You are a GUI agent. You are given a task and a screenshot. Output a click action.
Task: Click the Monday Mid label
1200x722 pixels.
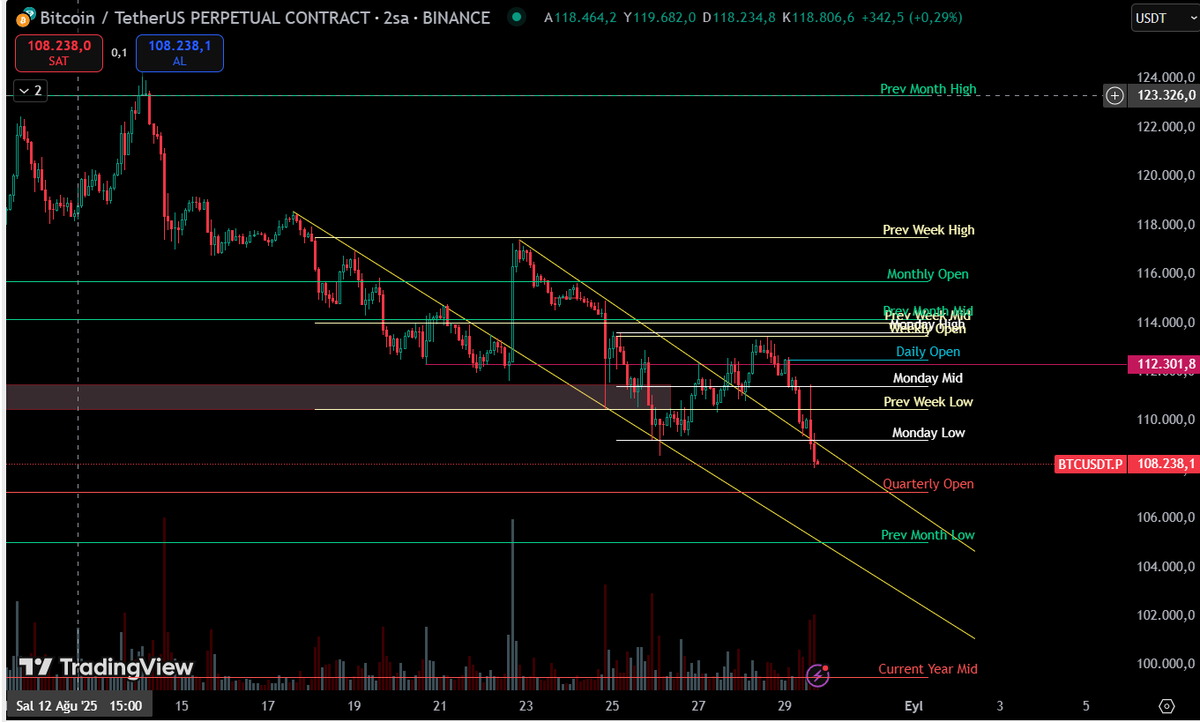(927, 378)
